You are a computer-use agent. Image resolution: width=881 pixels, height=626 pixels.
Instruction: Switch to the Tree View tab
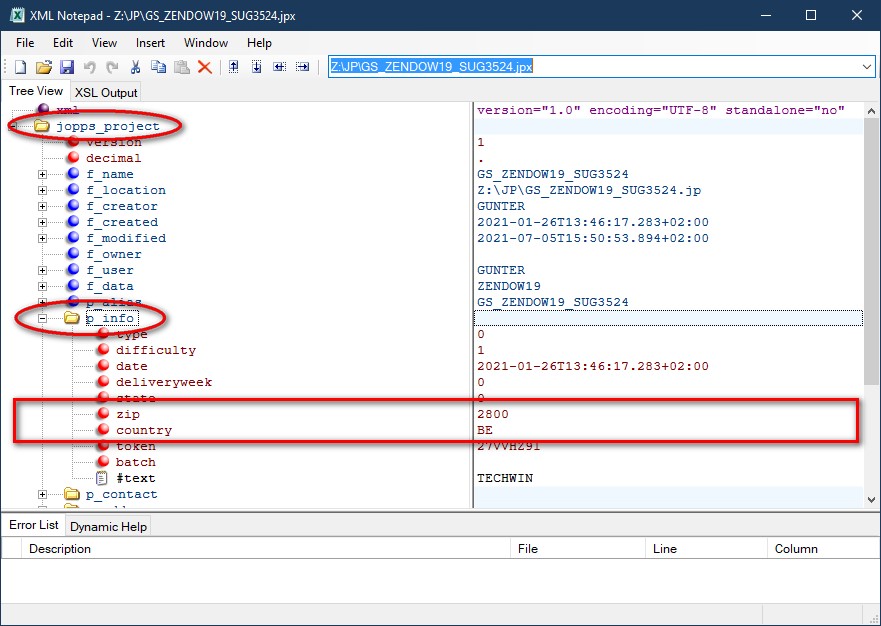[x=36, y=91]
